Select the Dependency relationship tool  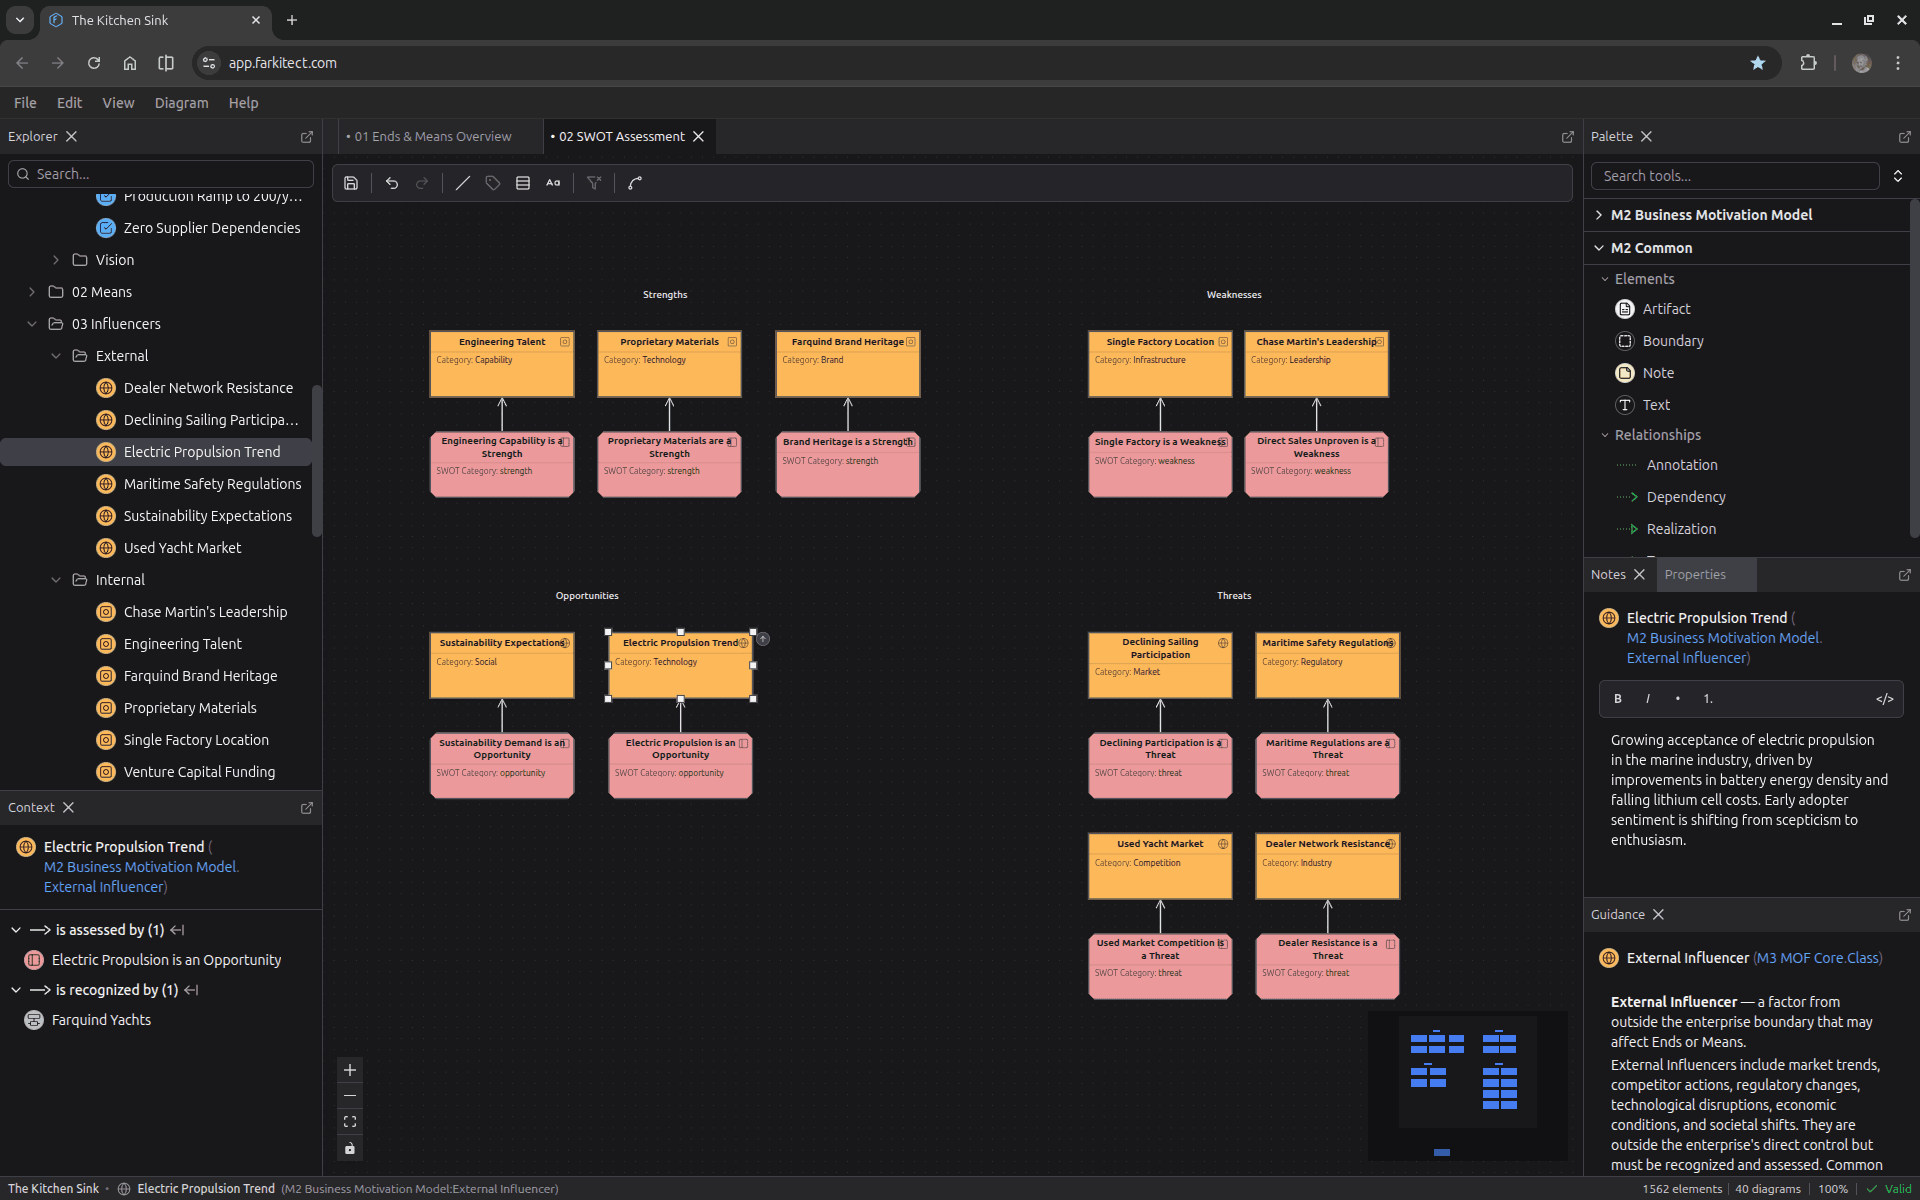[1671, 497]
